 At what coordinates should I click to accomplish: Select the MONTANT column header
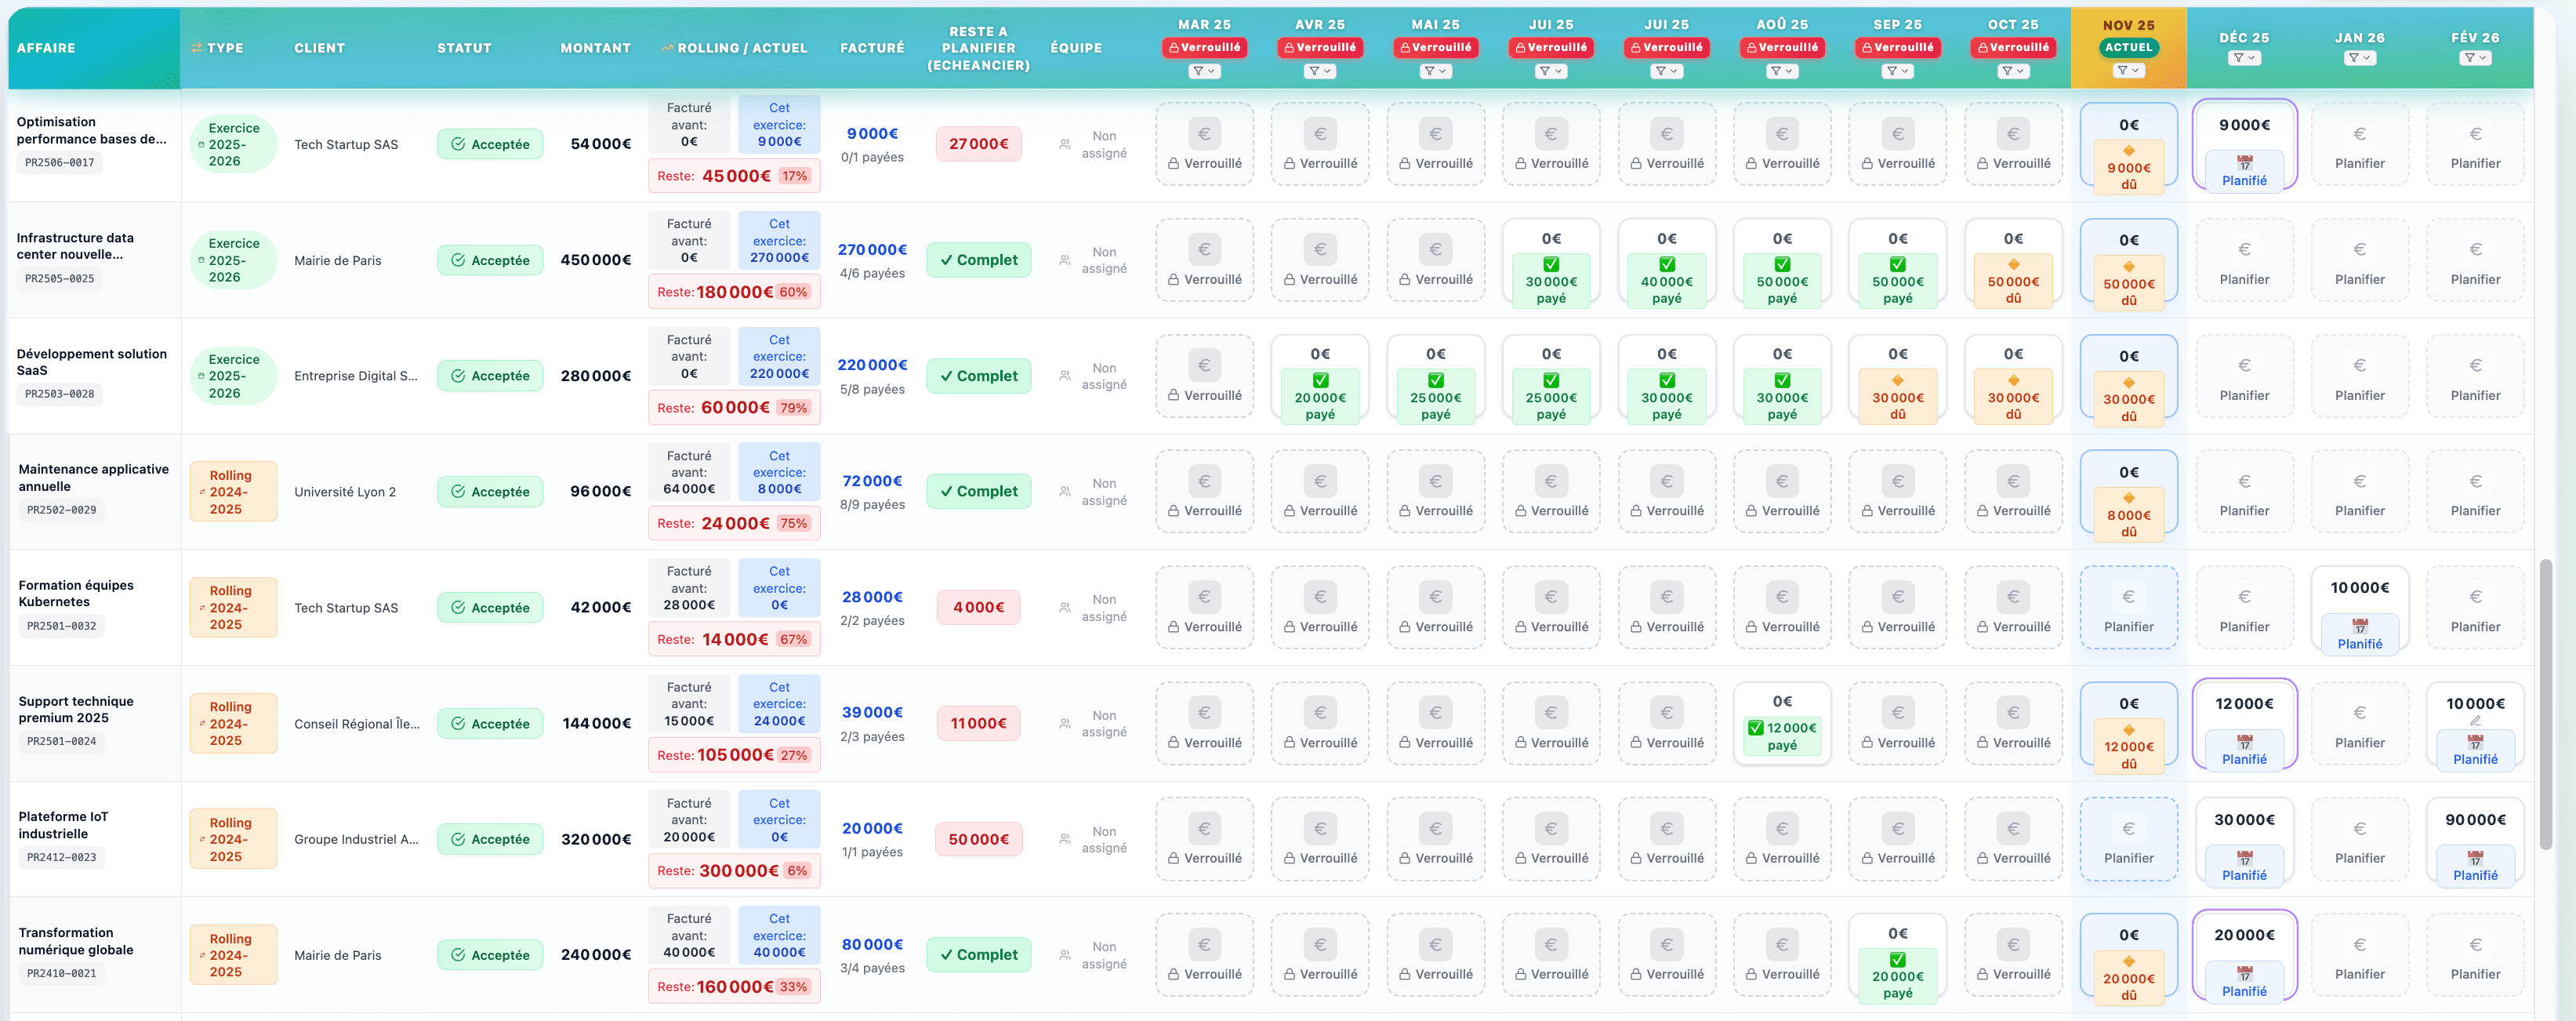[595, 48]
